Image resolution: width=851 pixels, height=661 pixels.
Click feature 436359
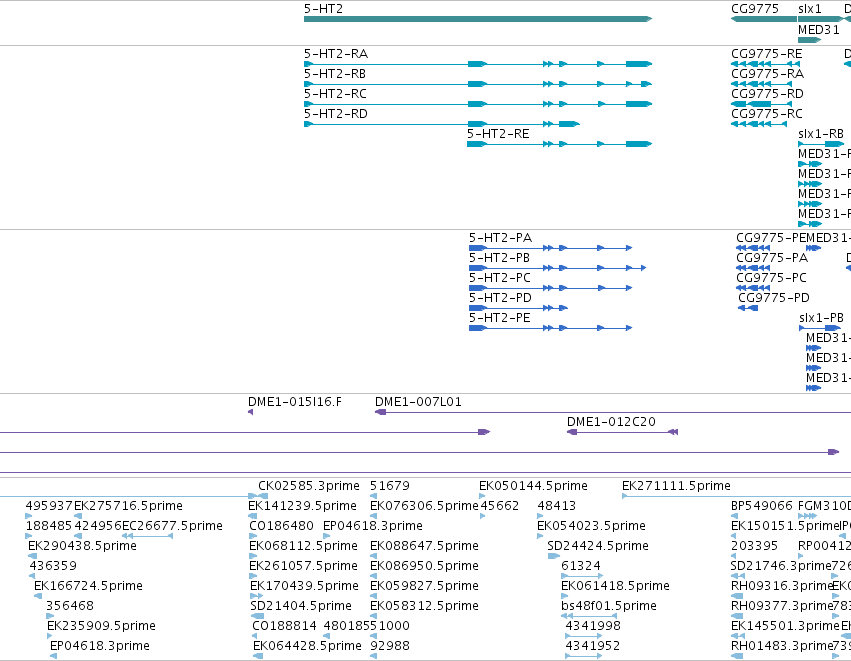tap(53, 567)
